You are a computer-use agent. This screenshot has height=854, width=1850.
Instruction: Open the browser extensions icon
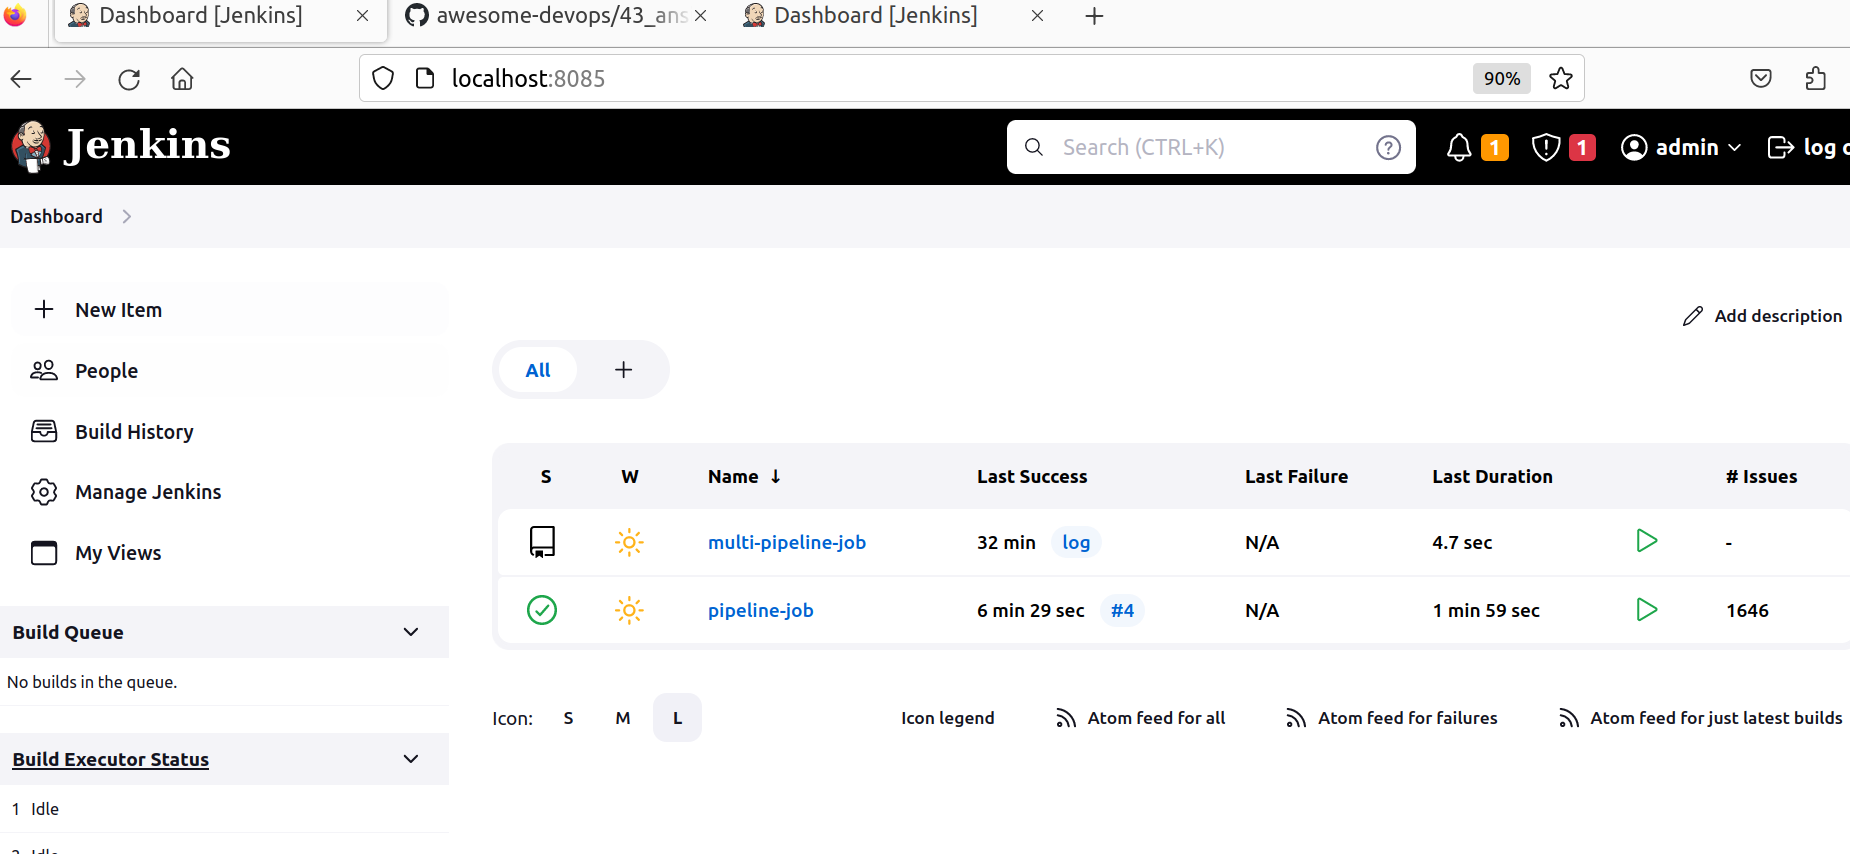pyautogui.click(x=1816, y=78)
